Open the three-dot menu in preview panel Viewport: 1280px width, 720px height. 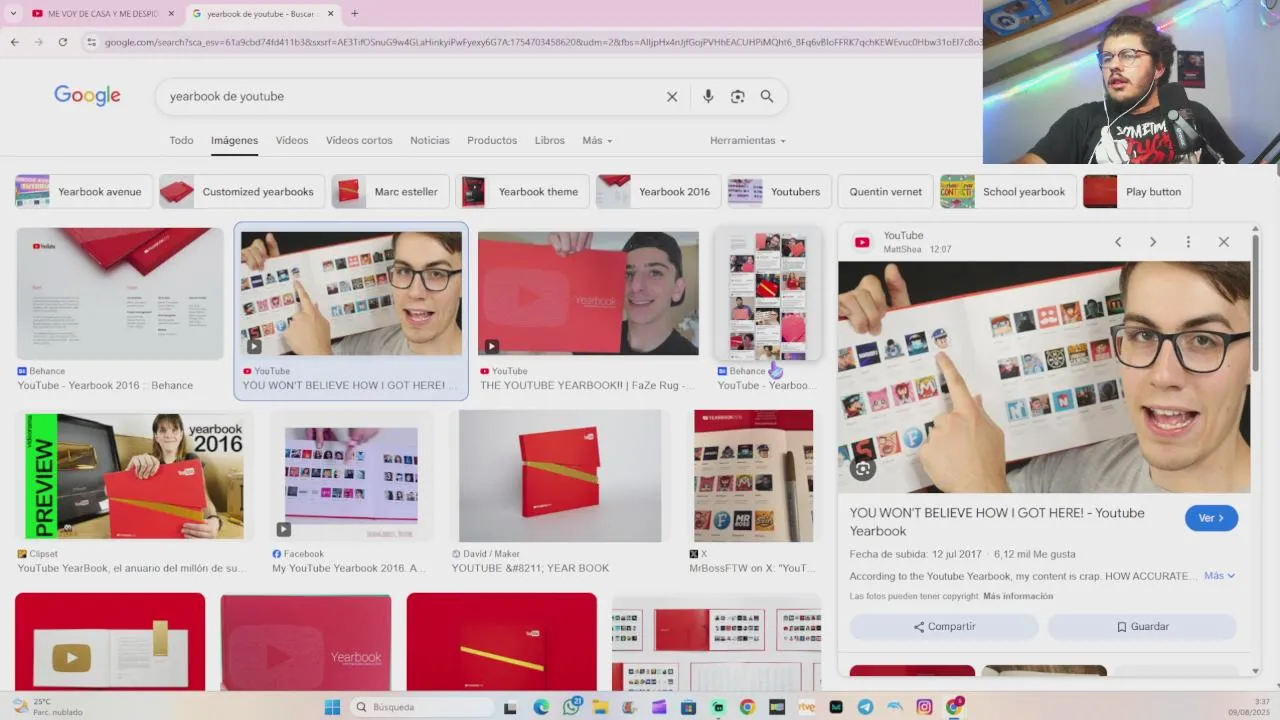(1188, 242)
